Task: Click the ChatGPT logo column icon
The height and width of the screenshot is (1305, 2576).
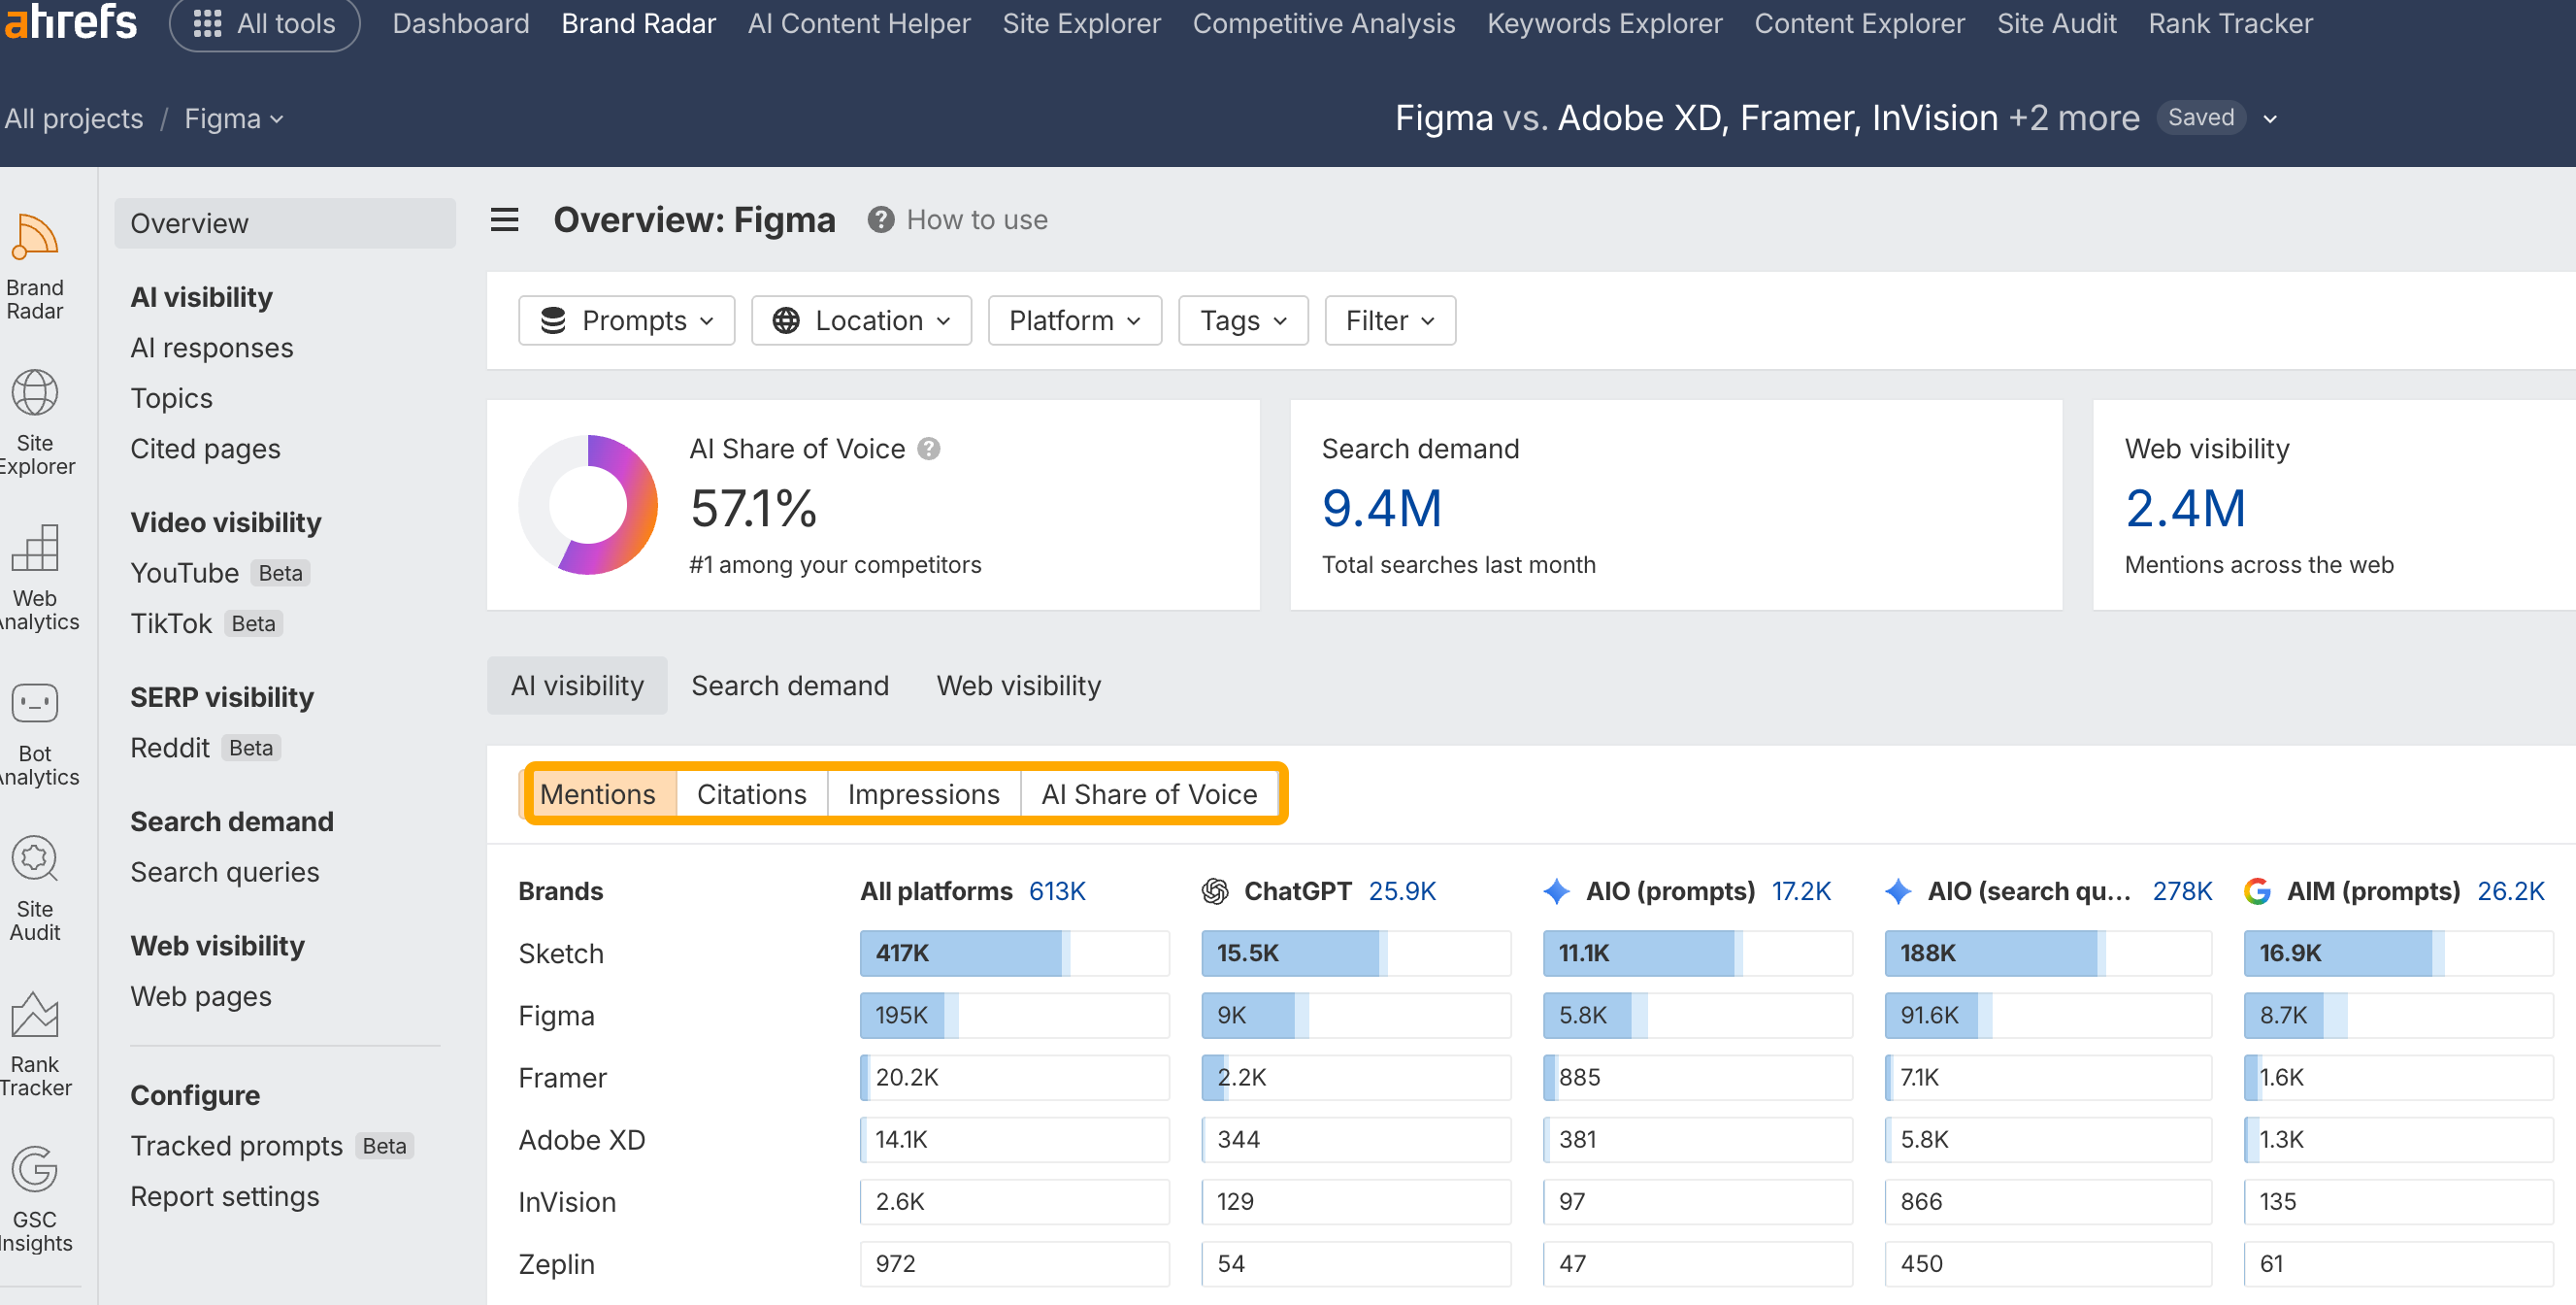Action: click(x=1215, y=891)
